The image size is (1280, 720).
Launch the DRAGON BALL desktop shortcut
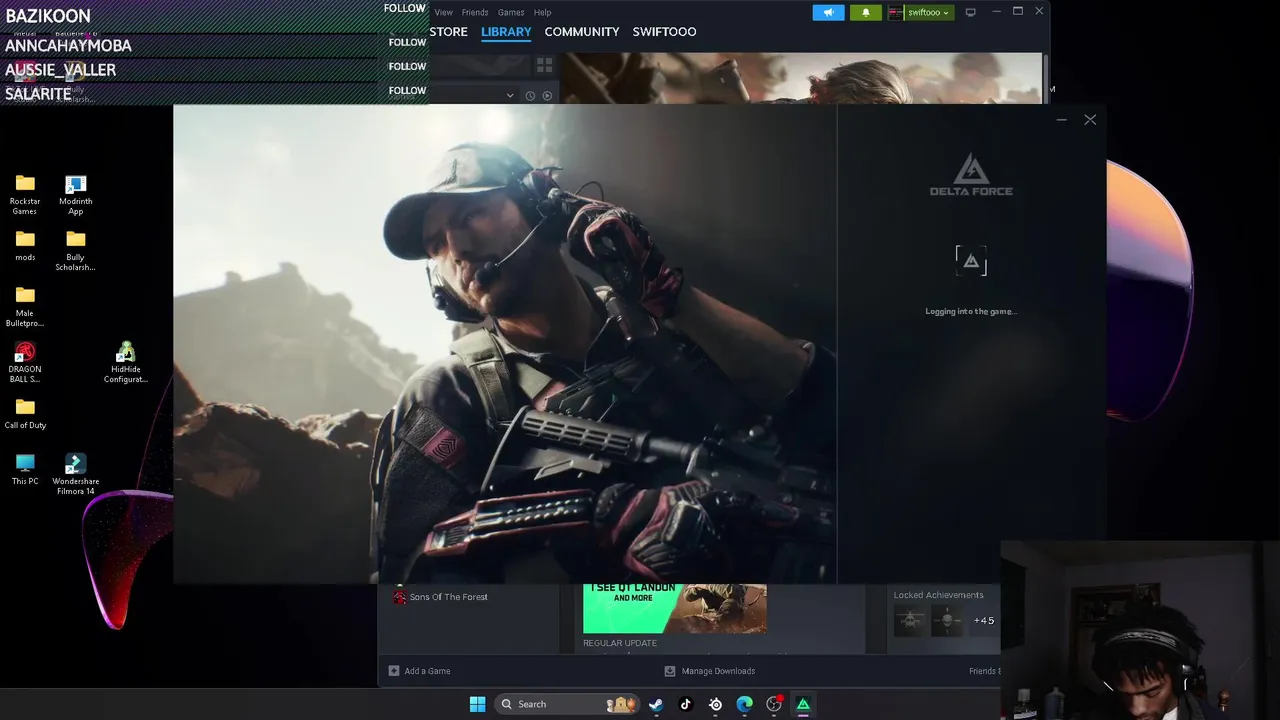pos(25,362)
